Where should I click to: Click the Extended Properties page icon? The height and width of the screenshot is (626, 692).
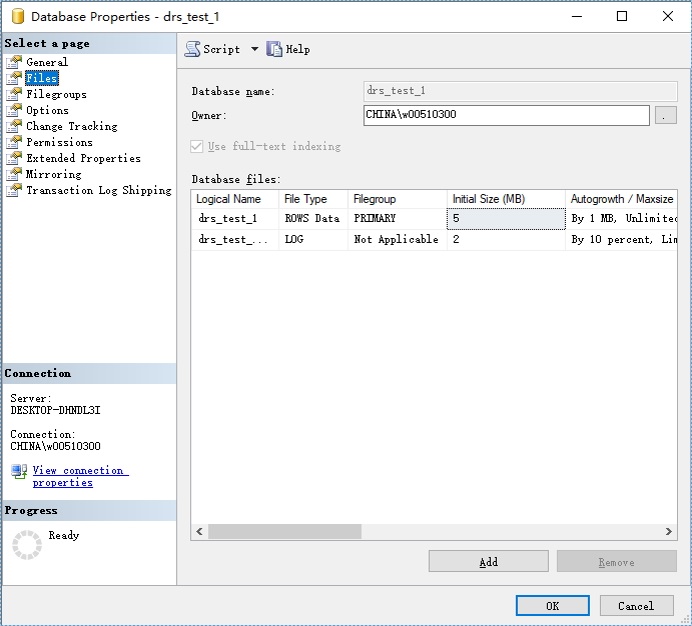[x=14, y=158]
